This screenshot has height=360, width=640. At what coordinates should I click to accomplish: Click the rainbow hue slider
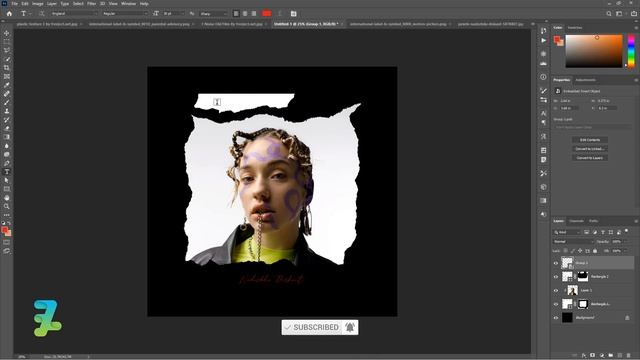[631, 51]
